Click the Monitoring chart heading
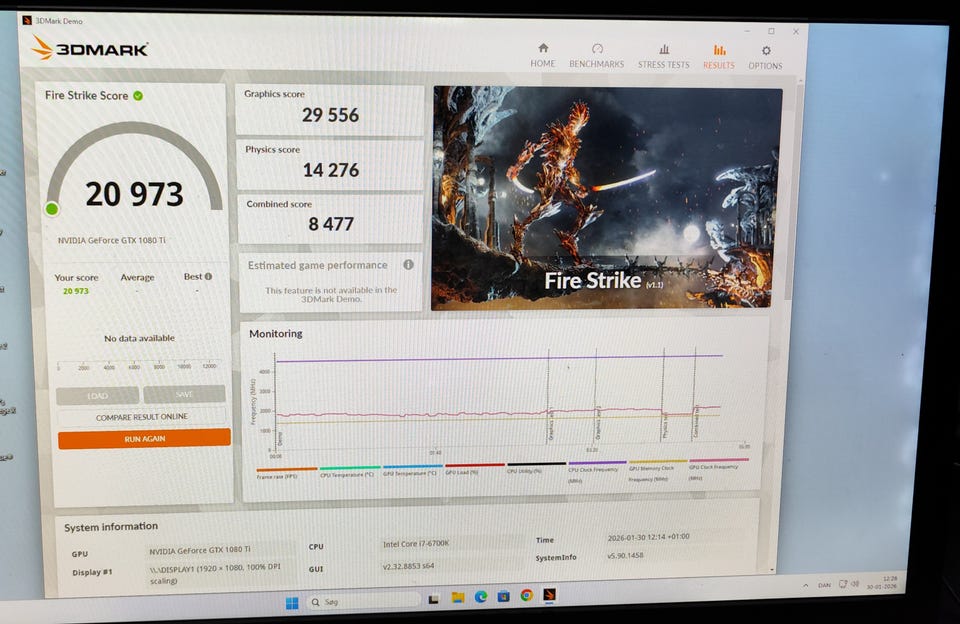Viewport: 960px width, 624px height. tap(276, 333)
